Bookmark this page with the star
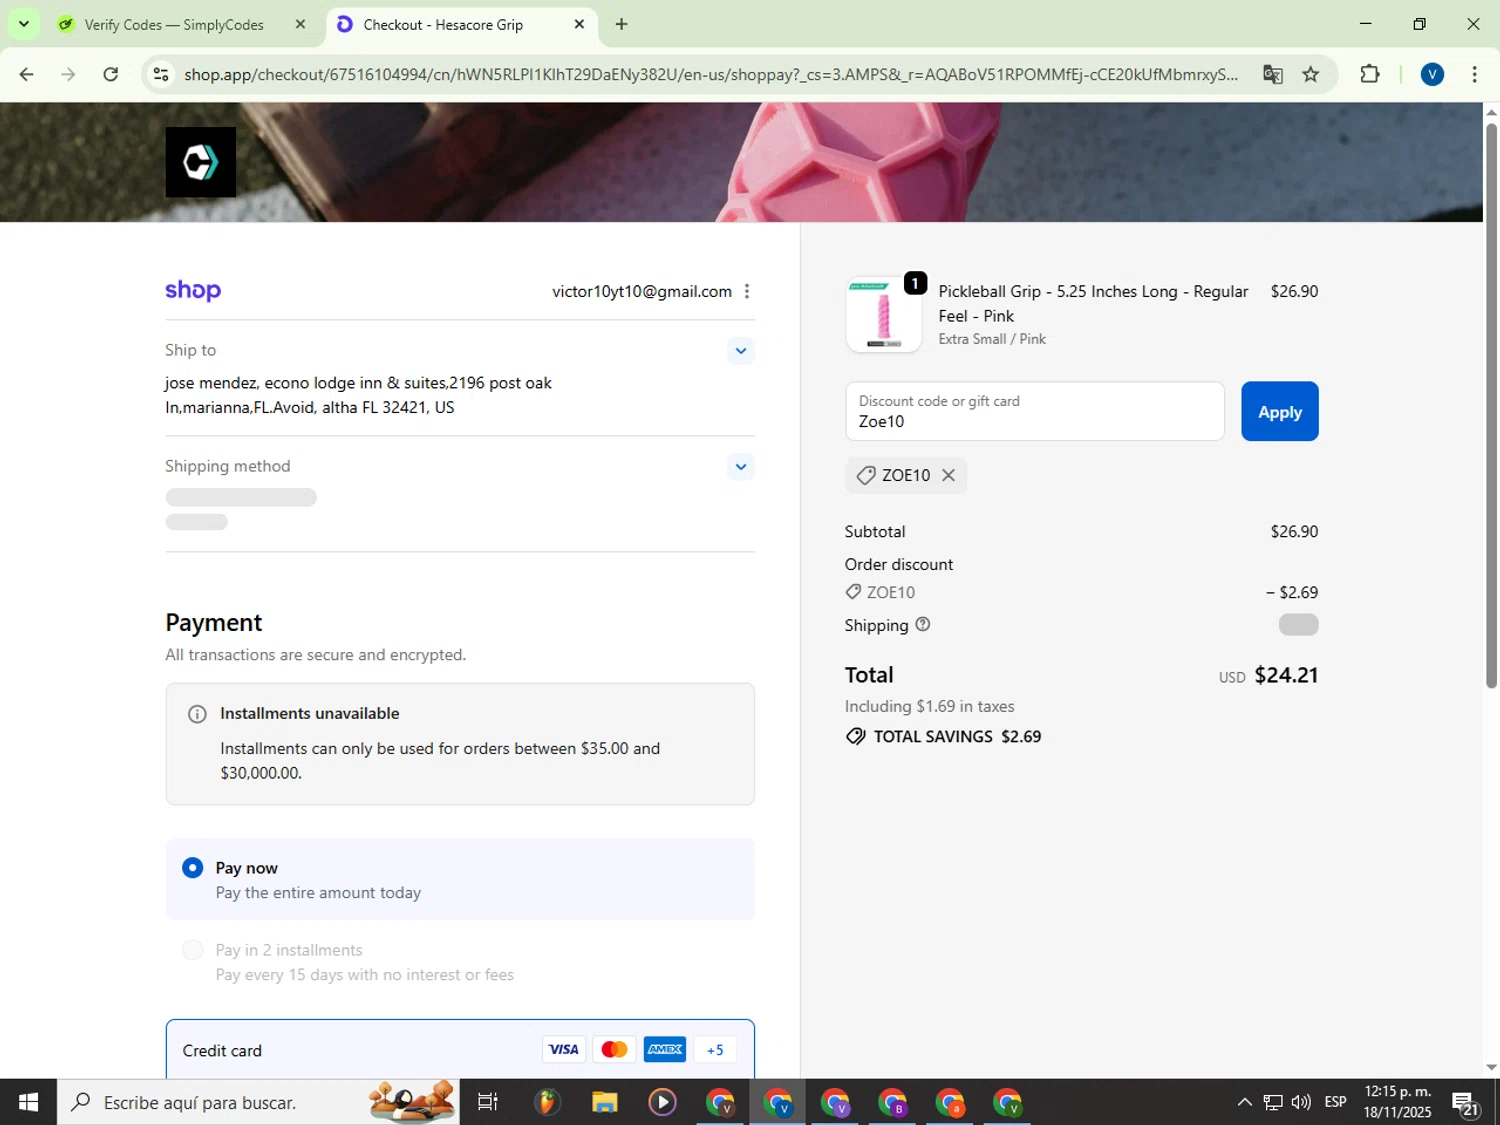The width and height of the screenshot is (1500, 1125). point(1311,74)
